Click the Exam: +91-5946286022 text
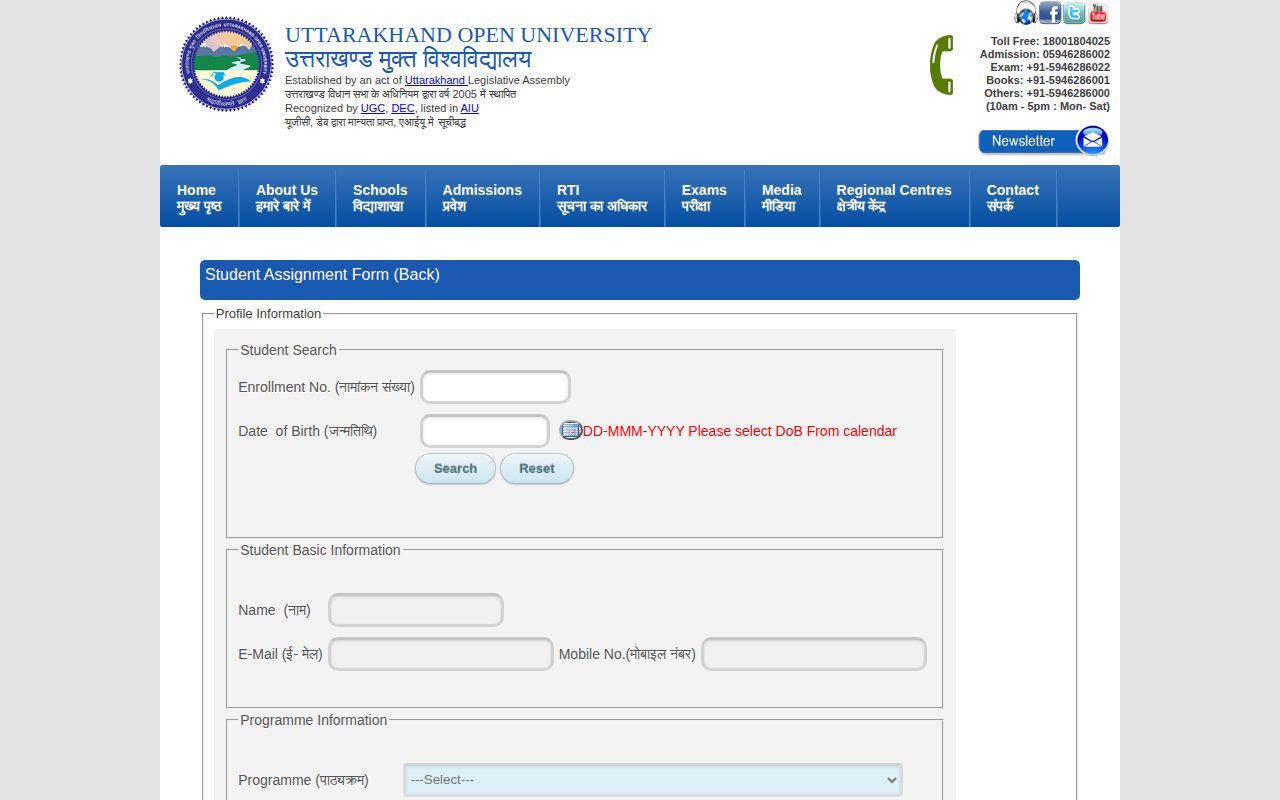 coord(1050,67)
